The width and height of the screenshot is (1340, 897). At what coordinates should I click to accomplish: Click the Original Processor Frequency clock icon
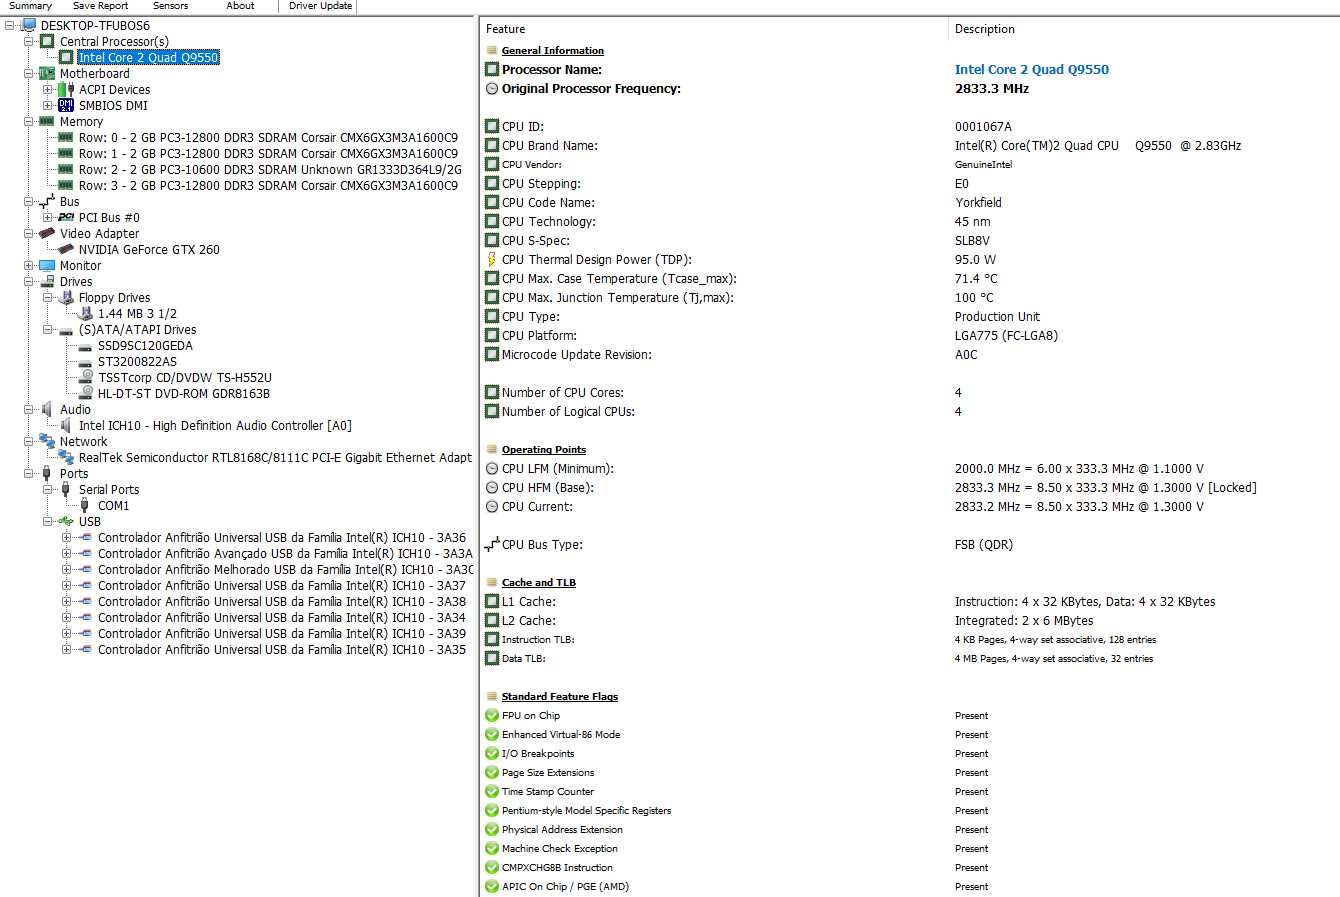coord(491,89)
